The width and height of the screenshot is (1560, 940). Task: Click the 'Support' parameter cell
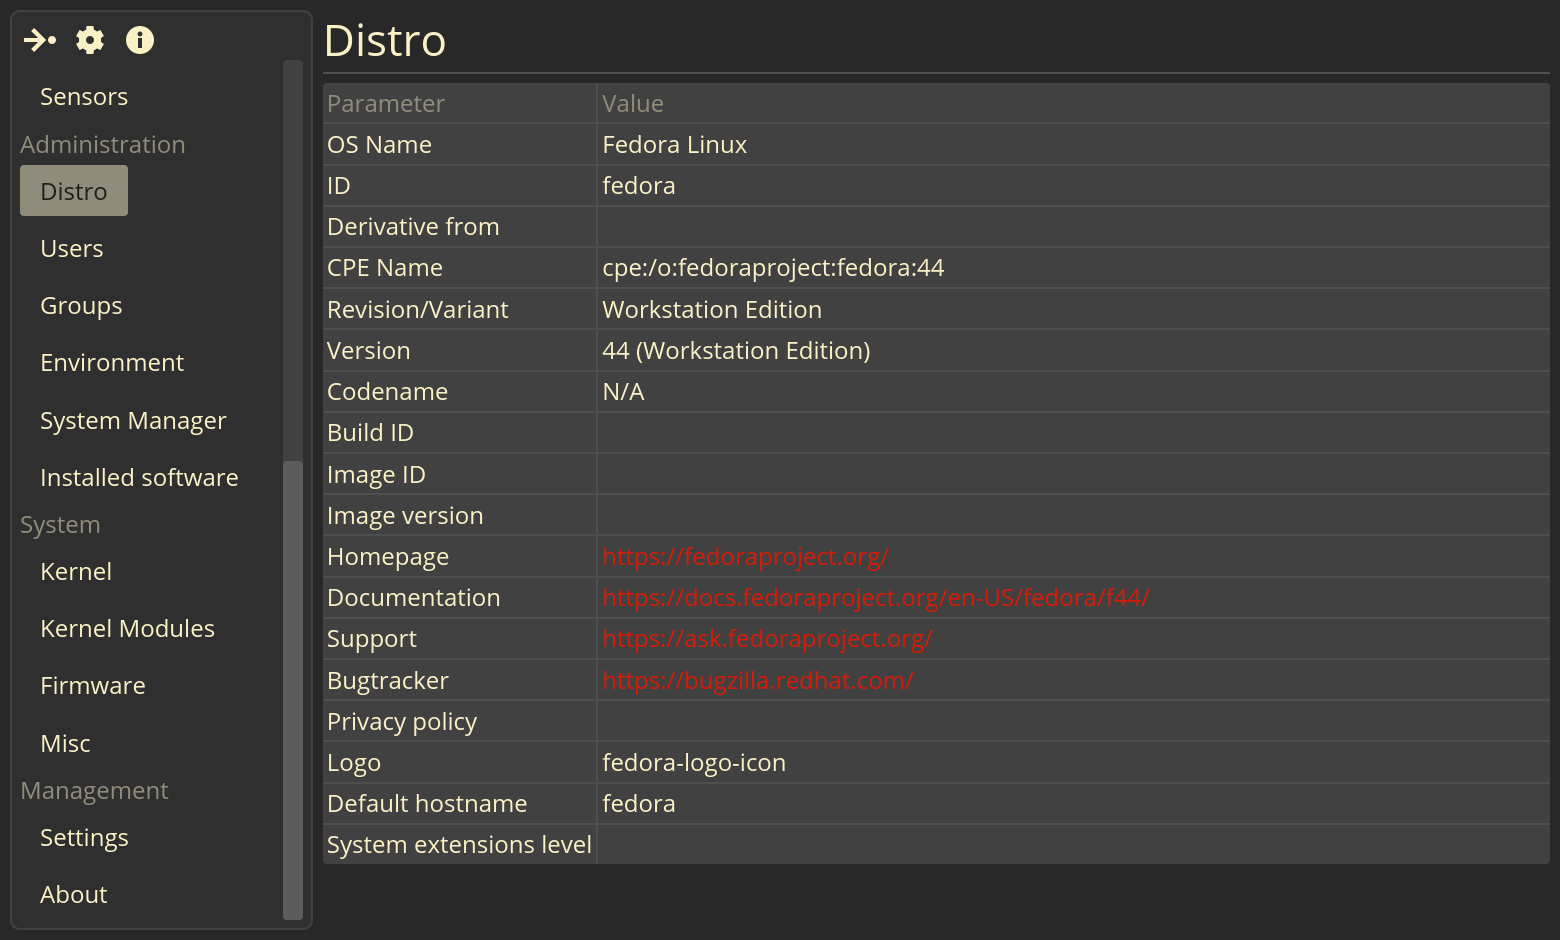pos(460,639)
